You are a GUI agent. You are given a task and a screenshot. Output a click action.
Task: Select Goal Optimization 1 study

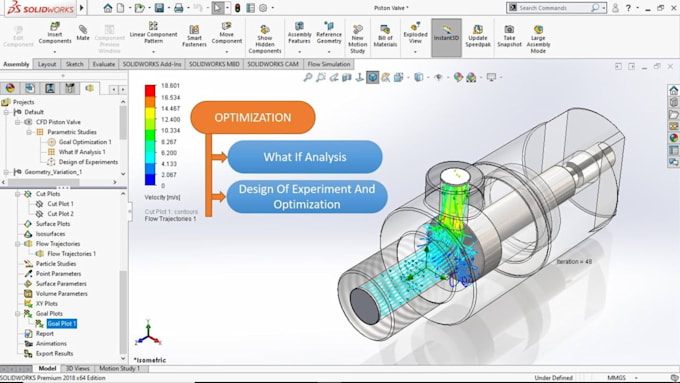pyautogui.click(x=85, y=142)
